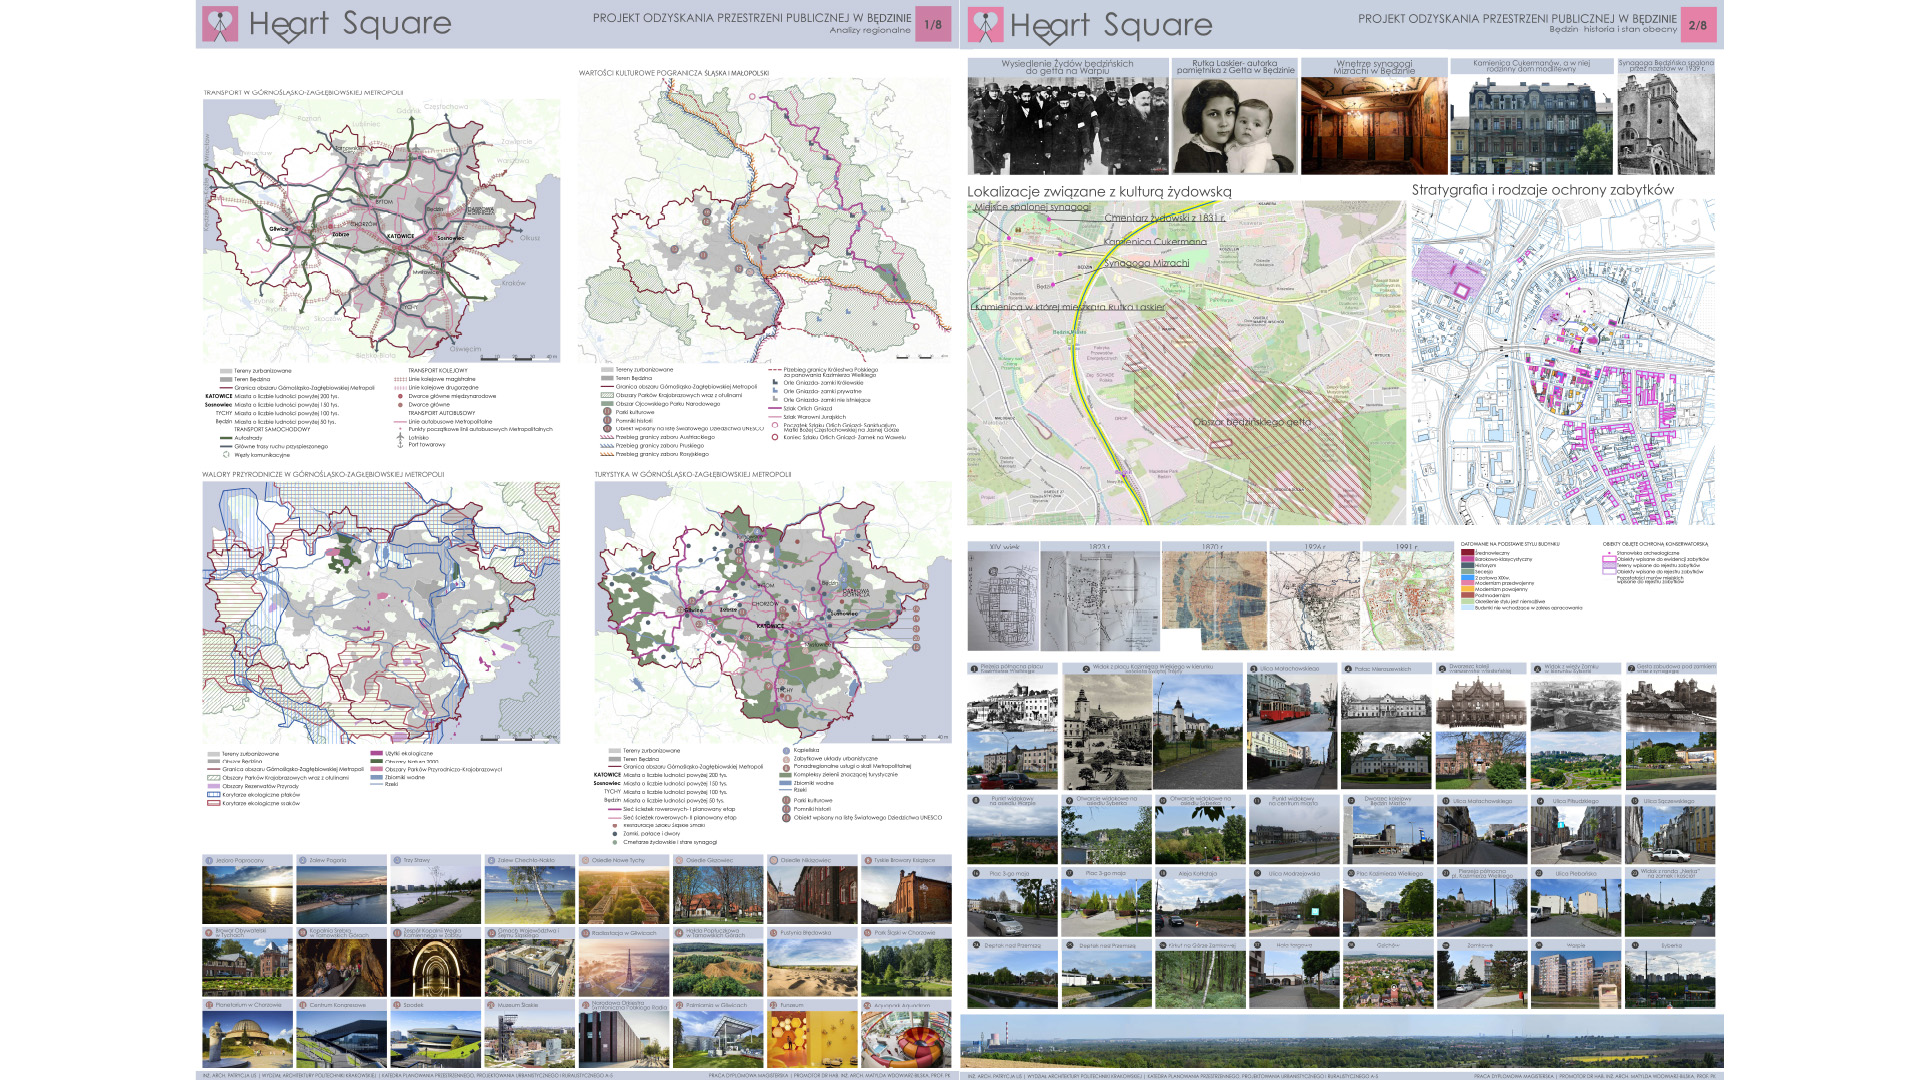The width and height of the screenshot is (1920, 1080).
Task: Open the Spodek arena photo
Action: tap(435, 1040)
